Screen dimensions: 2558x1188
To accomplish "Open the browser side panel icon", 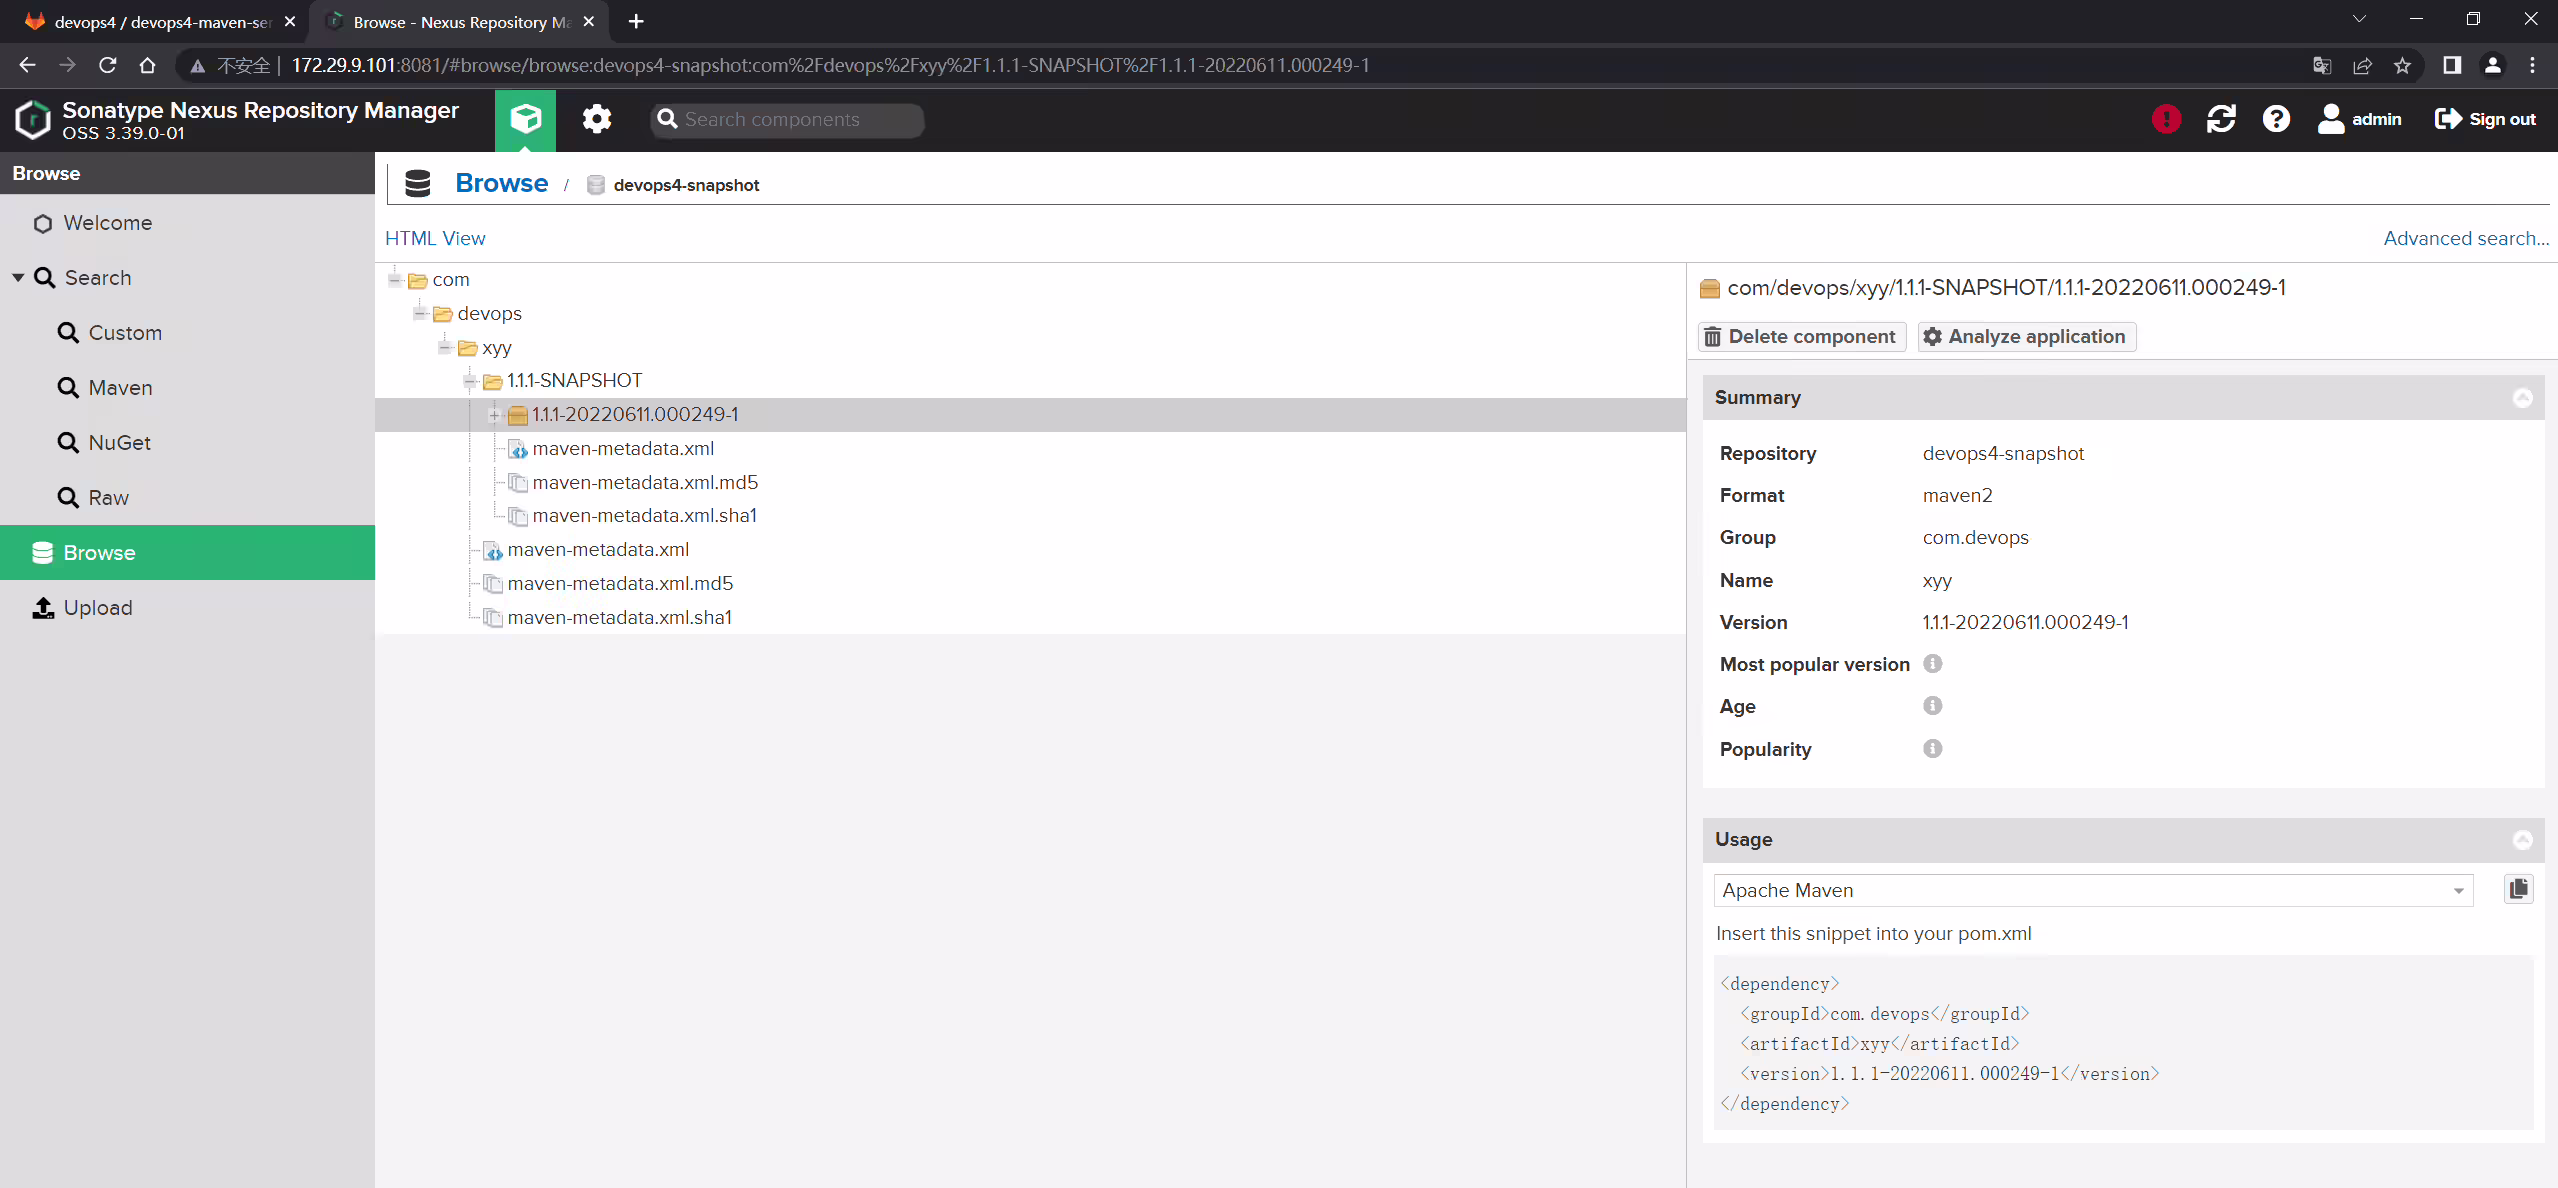I will (x=2451, y=65).
